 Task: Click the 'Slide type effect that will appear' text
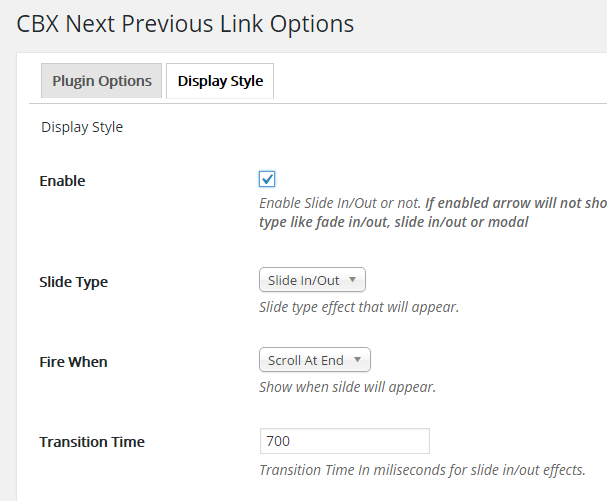tap(359, 307)
